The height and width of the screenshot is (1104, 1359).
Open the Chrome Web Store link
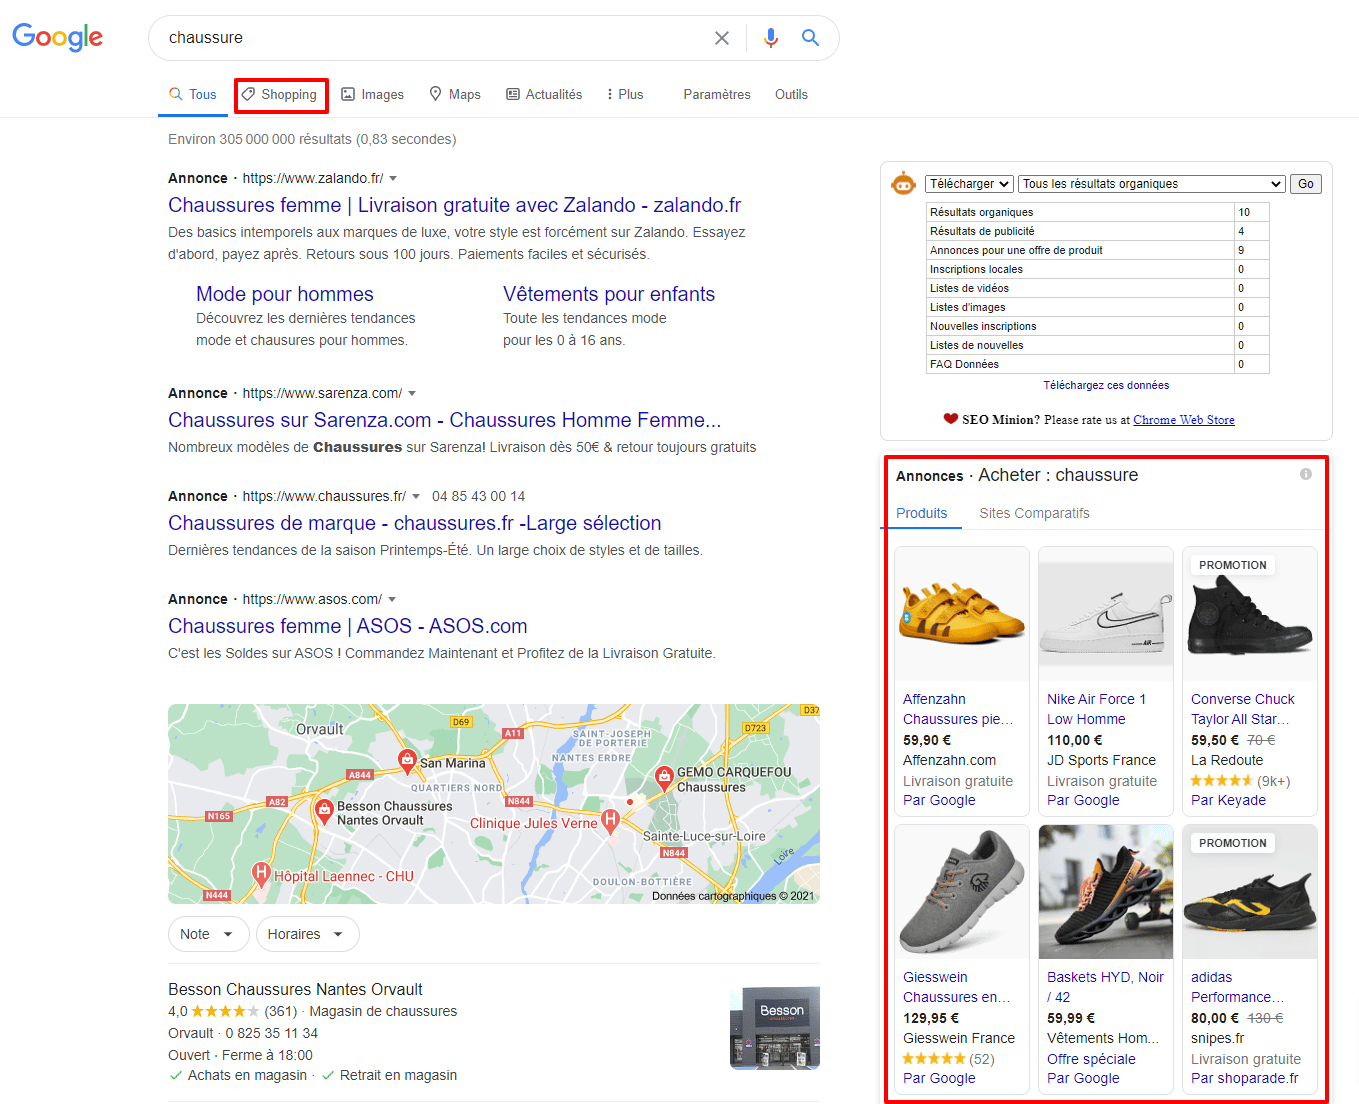(1184, 420)
